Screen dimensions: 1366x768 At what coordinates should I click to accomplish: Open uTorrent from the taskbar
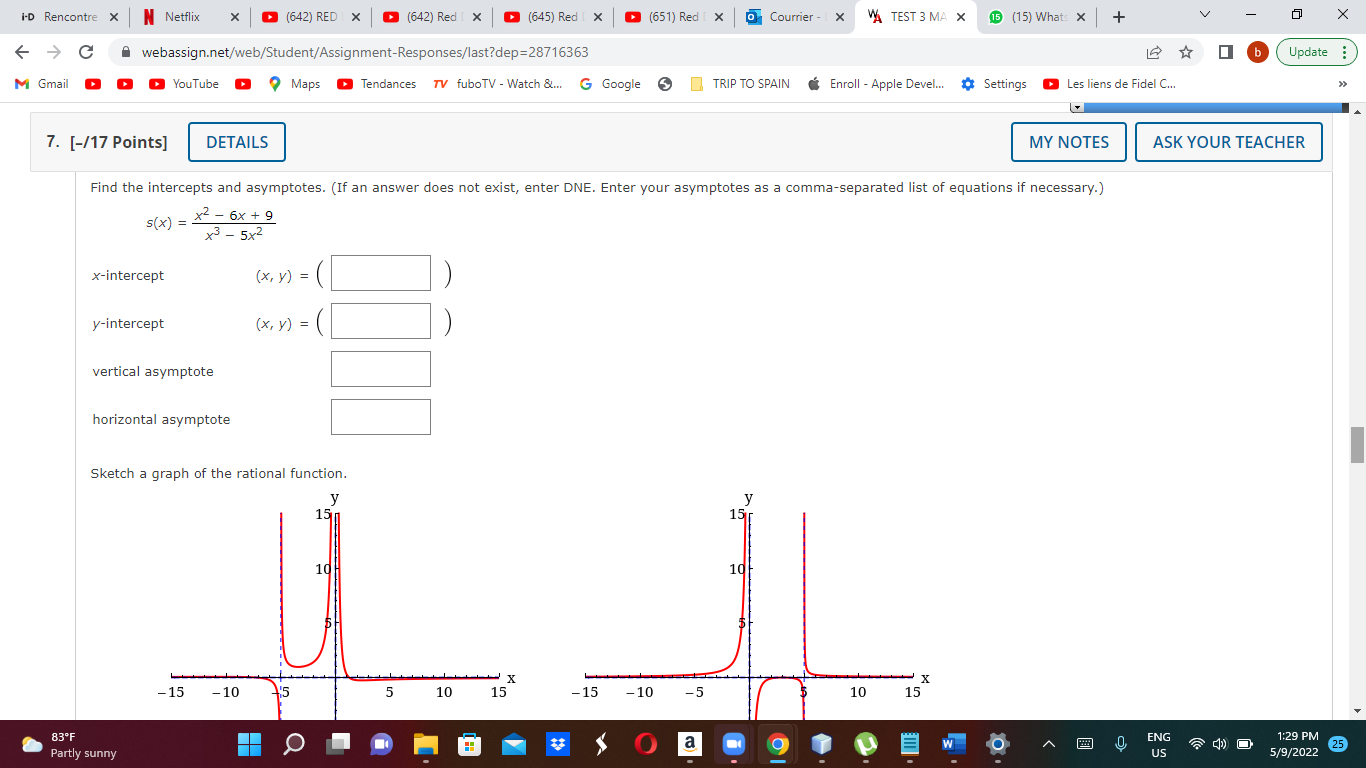pos(867,744)
